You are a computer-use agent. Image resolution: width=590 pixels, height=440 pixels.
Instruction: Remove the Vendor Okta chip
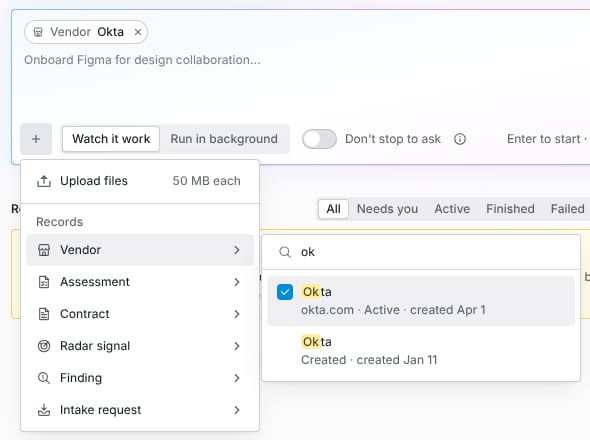tap(138, 32)
